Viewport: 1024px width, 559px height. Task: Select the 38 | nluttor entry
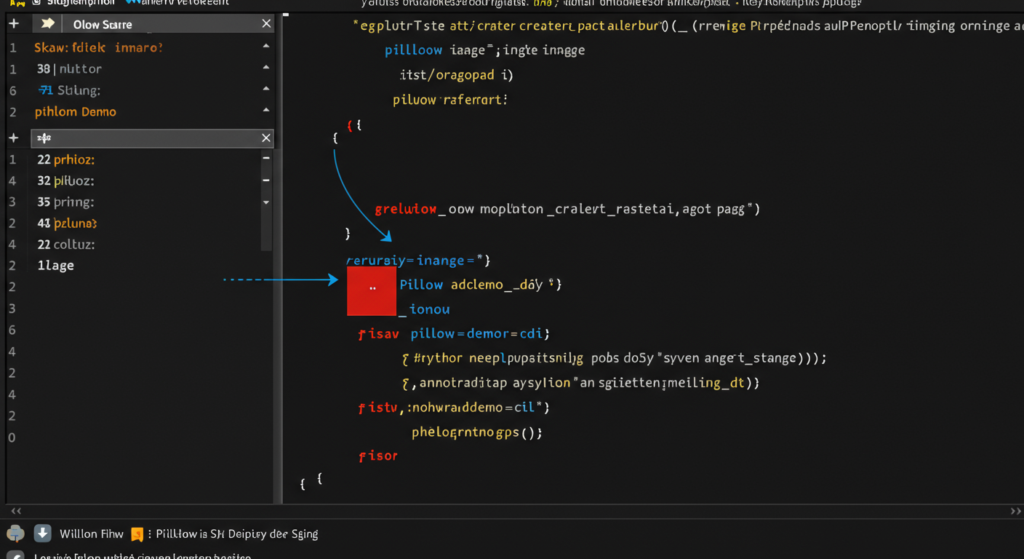pyautogui.click(x=69, y=69)
